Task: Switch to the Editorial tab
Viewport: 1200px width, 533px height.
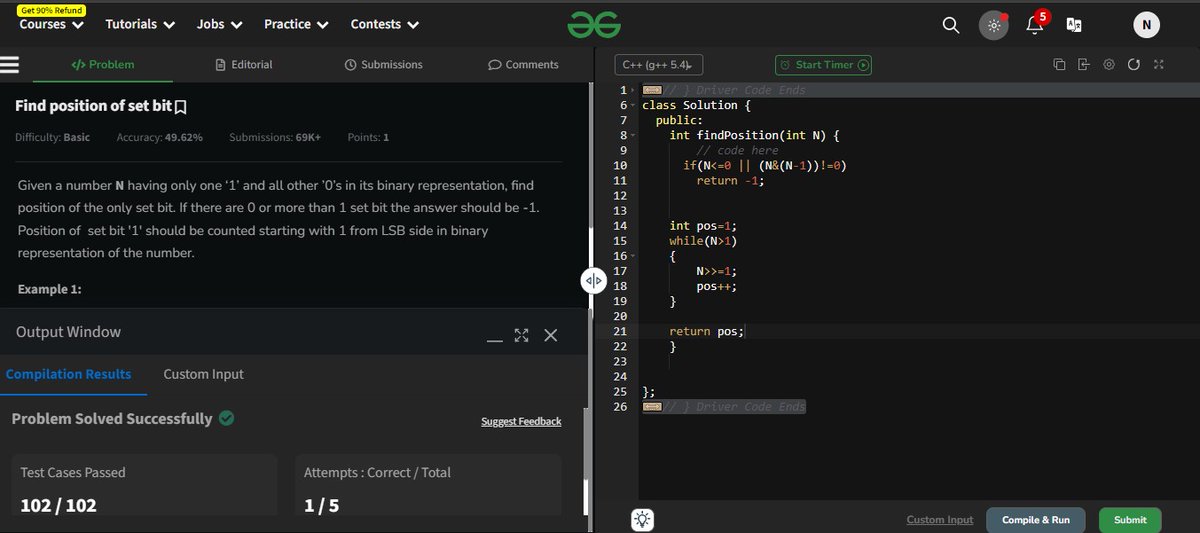Action: [243, 65]
